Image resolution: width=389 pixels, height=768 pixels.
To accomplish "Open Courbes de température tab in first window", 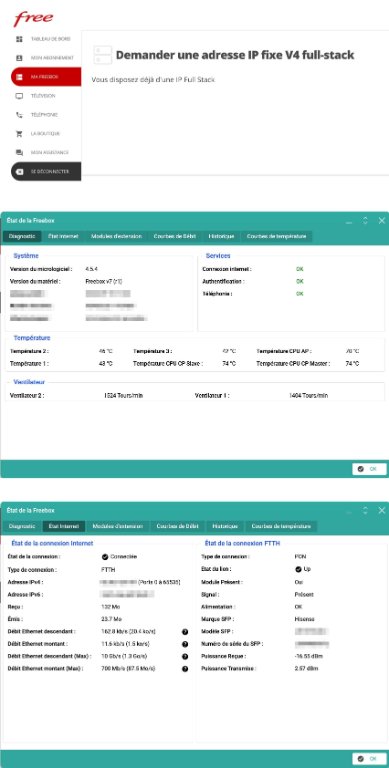I will point(276,236).
